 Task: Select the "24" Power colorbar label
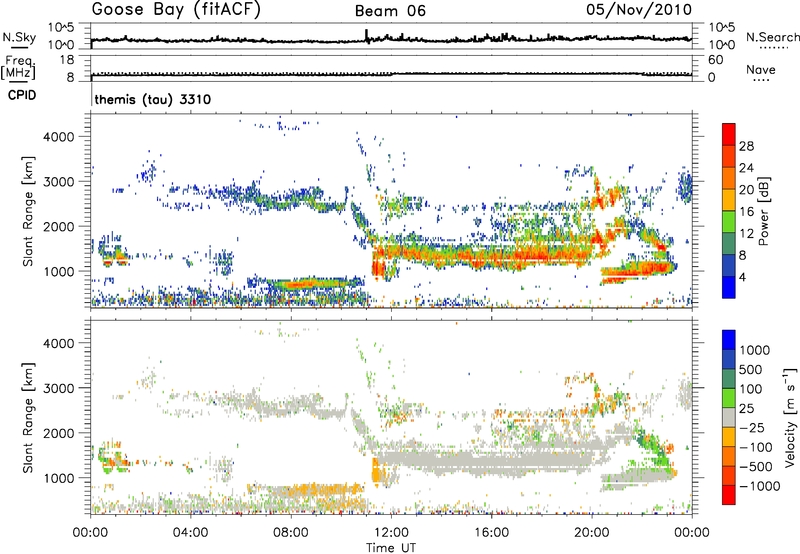pos(746,168)
